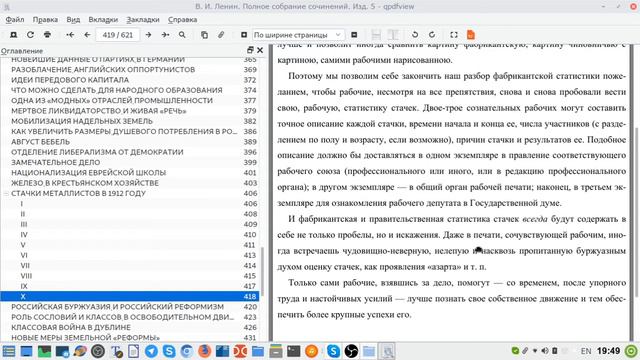Click the Refresh document icon
Screen dimensions: 640x360
[x=30, y=35]
